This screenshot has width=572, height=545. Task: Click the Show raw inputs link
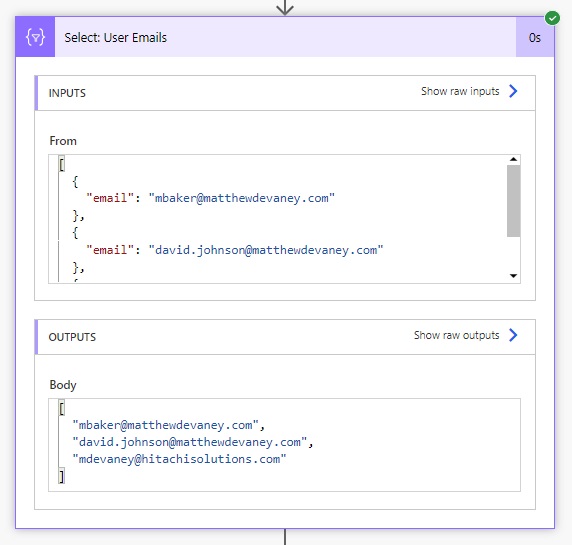coord(460,91)
